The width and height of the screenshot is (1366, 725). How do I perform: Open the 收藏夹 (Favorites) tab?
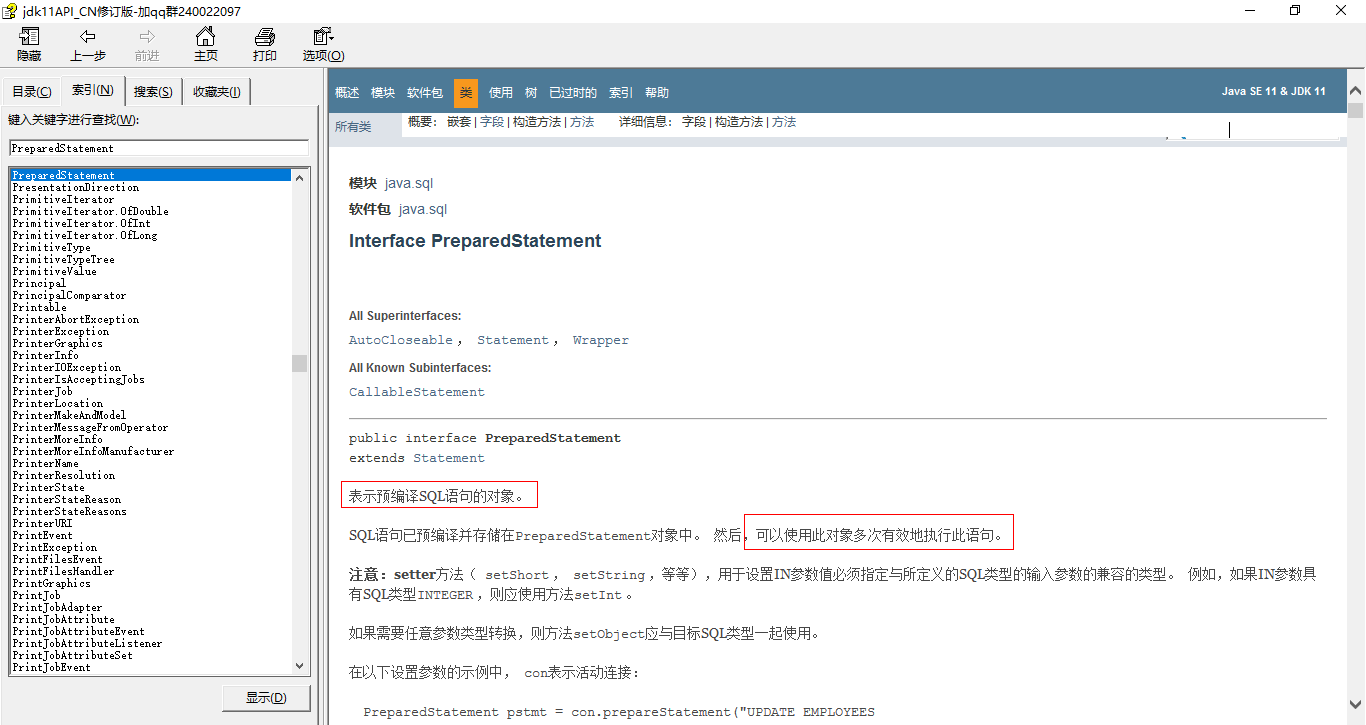216,92
